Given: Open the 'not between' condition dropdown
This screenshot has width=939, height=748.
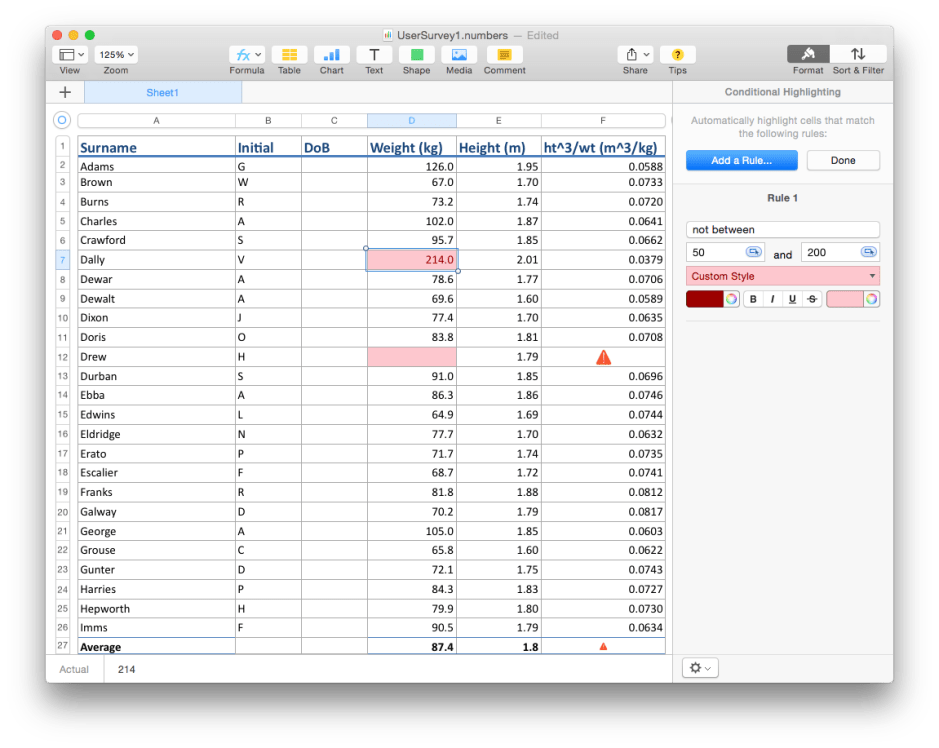Looking at the screenshot, I should [x=782, y=229].
